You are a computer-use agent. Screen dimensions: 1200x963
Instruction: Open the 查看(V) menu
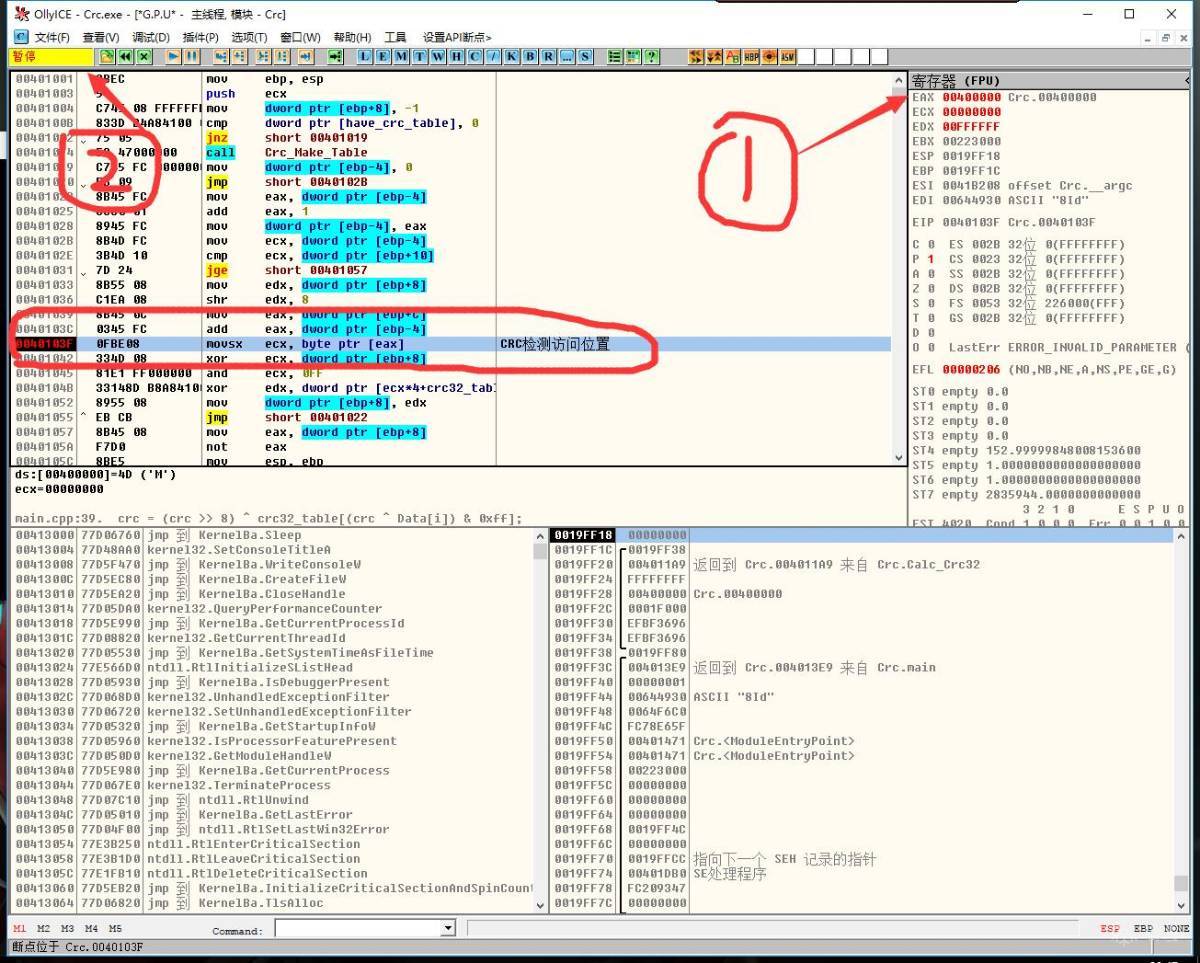pyautogui.click(x=100, y=37)
